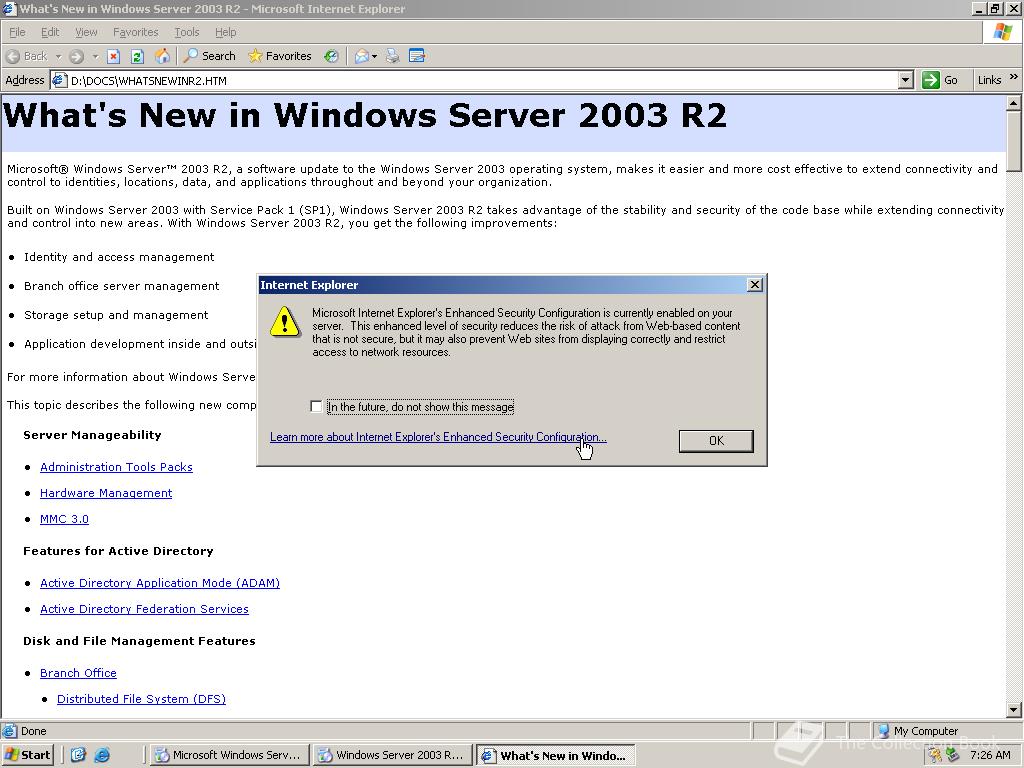Click the Stop loading icon
The width and height of the screenshot is (1024, 768).
pos(113,56)
